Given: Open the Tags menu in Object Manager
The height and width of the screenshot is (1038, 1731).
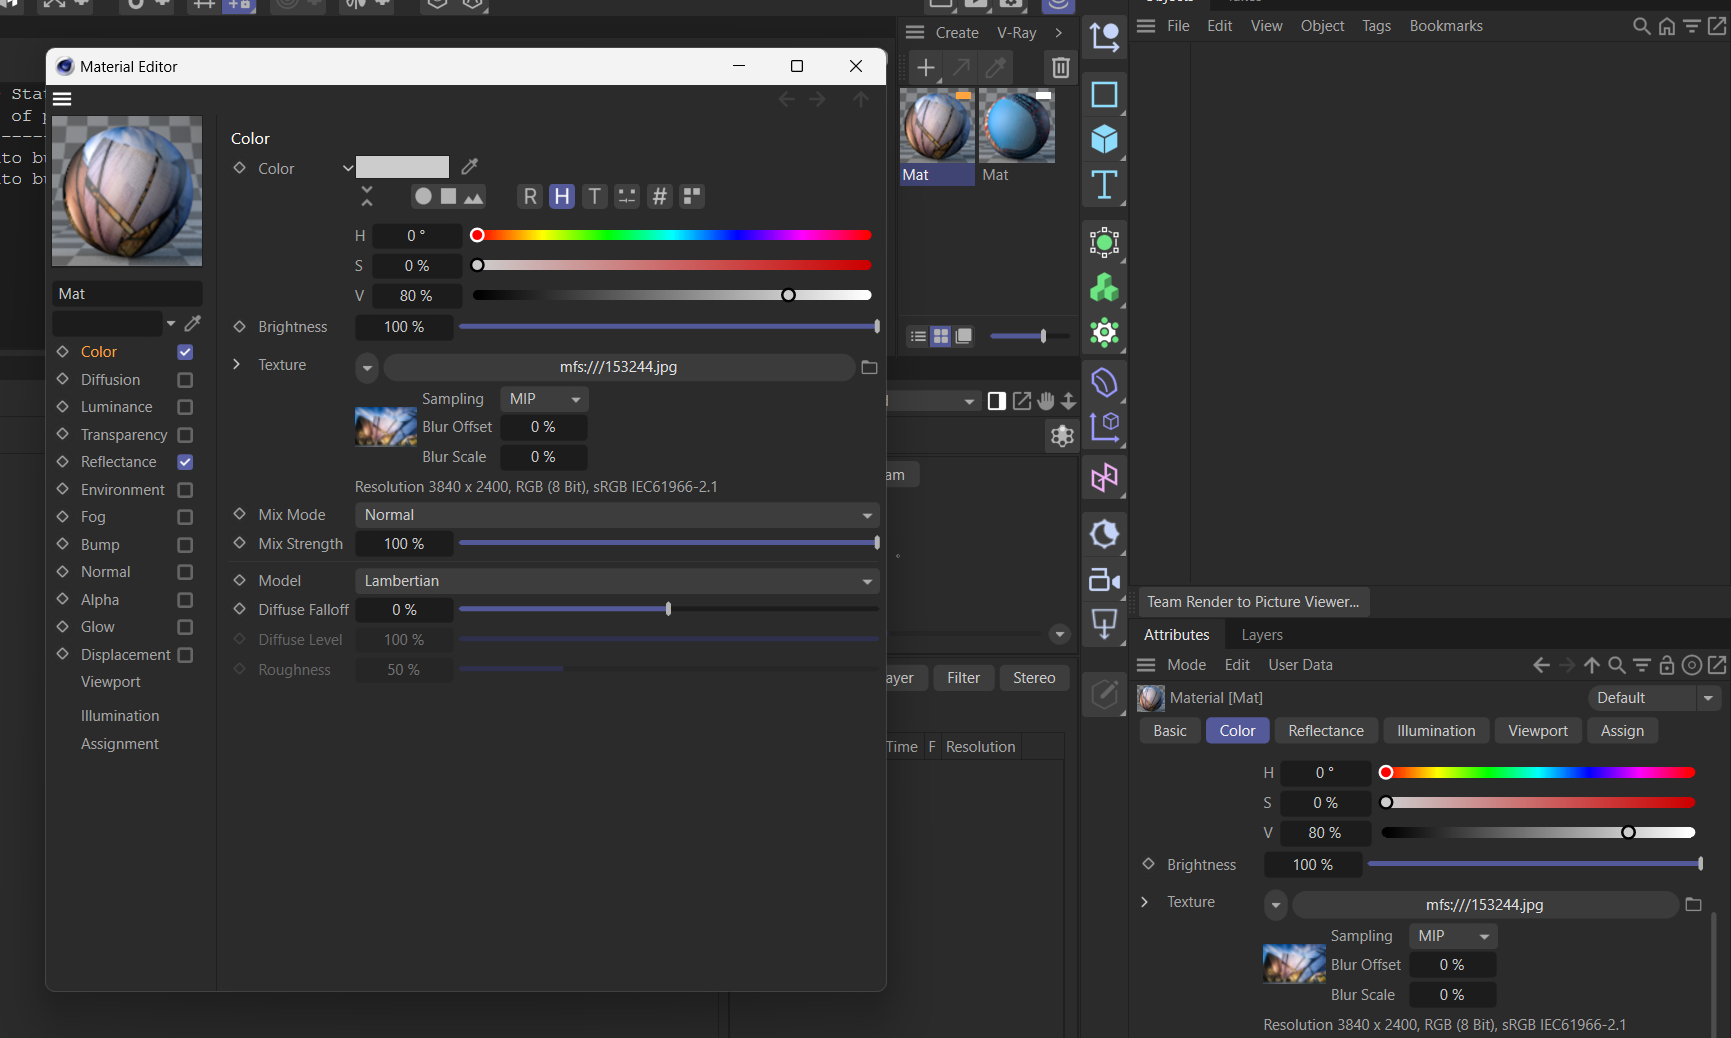Looking at the screenshot, I should (1376, 26).
